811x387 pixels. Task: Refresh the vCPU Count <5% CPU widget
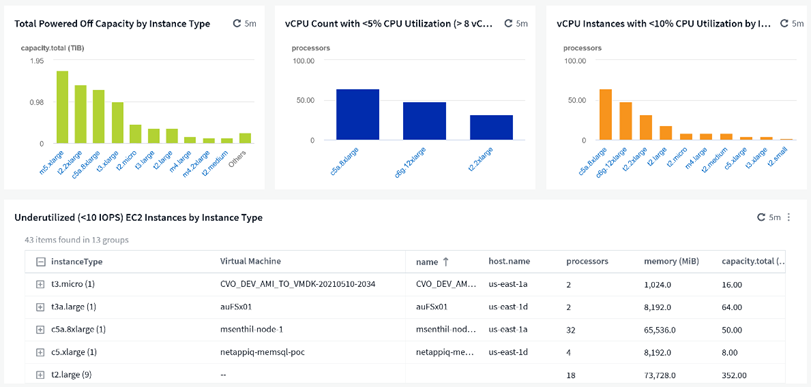508,23
